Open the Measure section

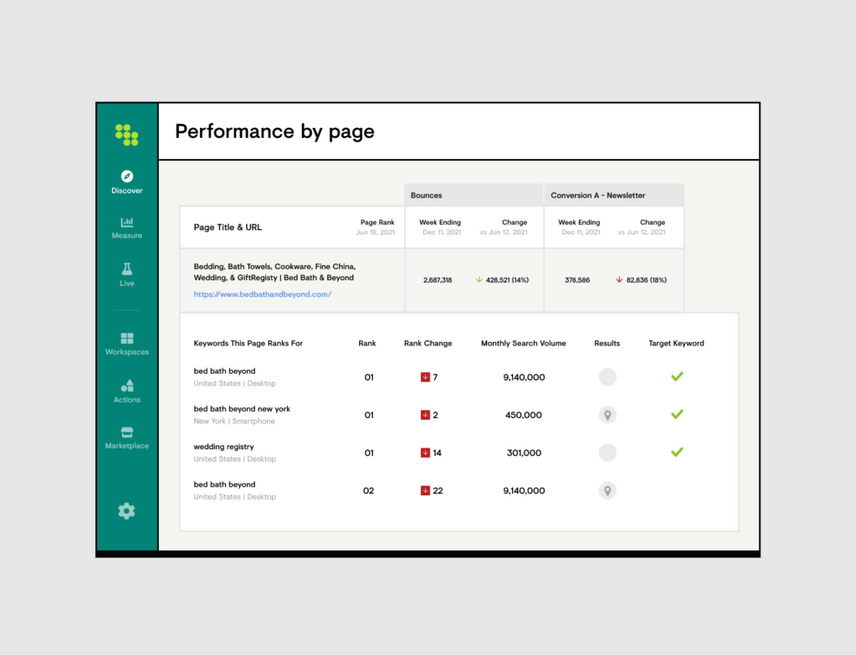click(127, 228)
